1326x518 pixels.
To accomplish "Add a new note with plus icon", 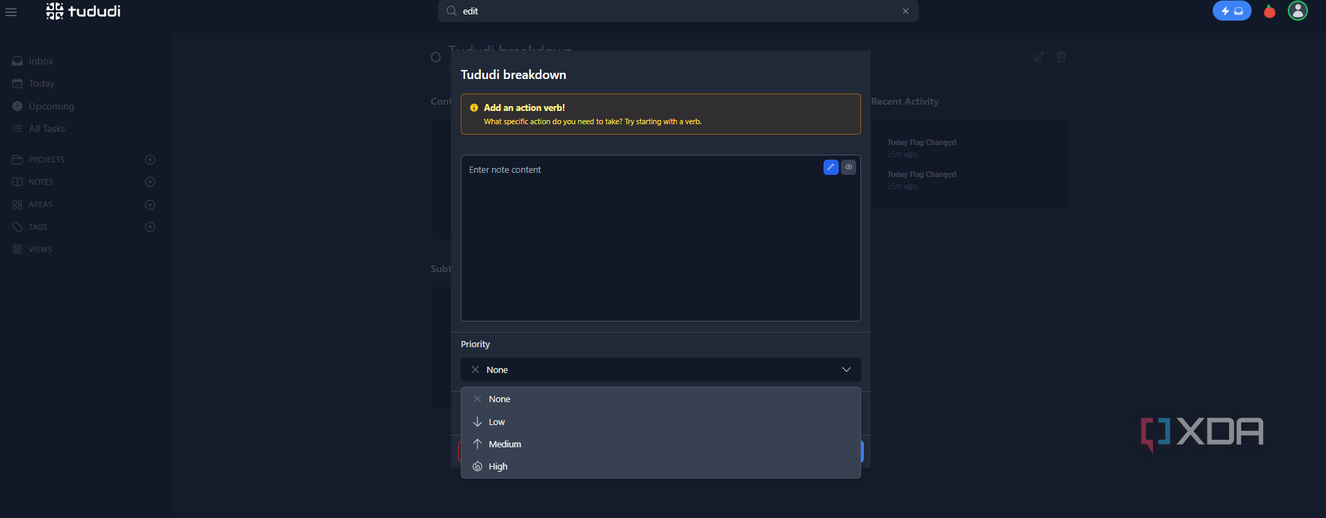I will 150,182.
